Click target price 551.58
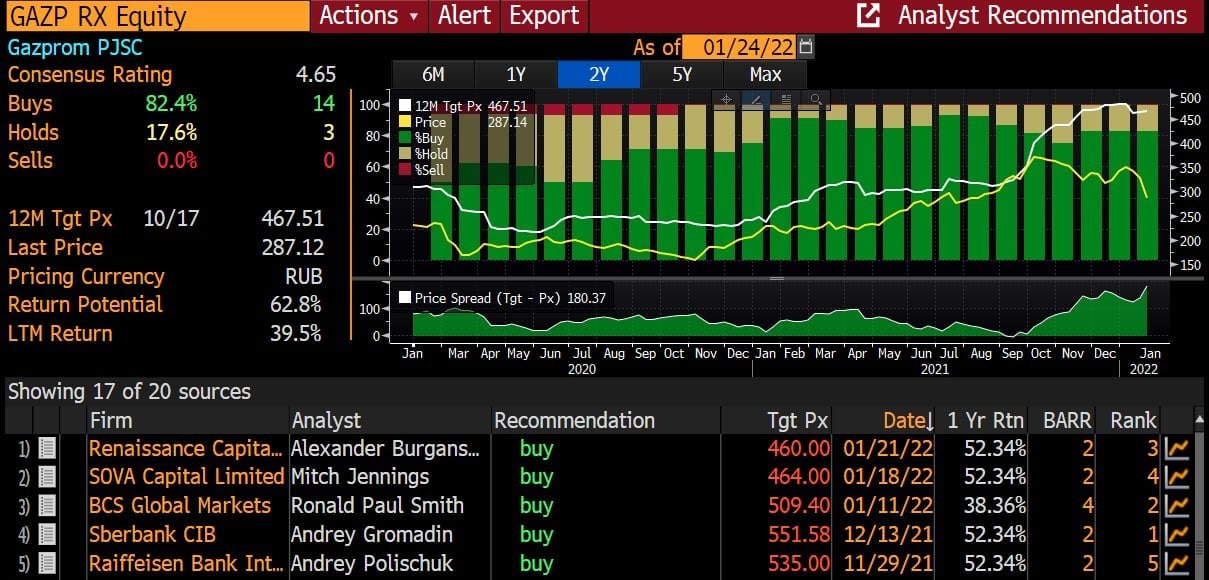The image size is (1209, 580). (798, 535)
